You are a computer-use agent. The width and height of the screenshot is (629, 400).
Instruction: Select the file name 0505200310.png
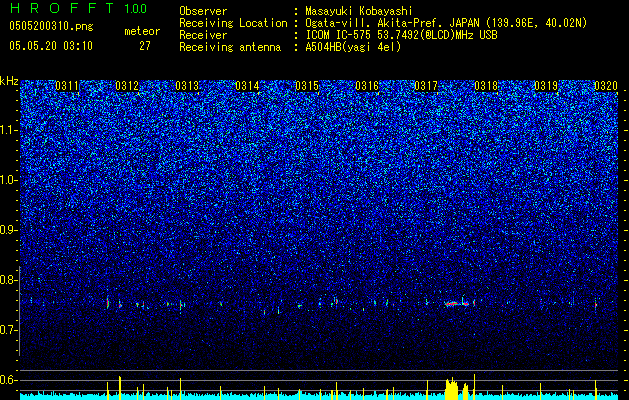pos(51,27)
